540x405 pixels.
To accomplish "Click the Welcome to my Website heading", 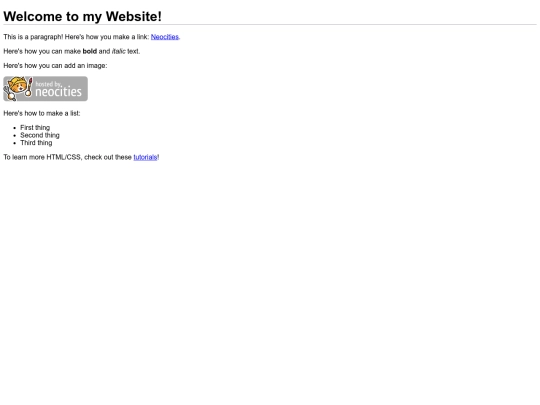I will tap(82, 16).
